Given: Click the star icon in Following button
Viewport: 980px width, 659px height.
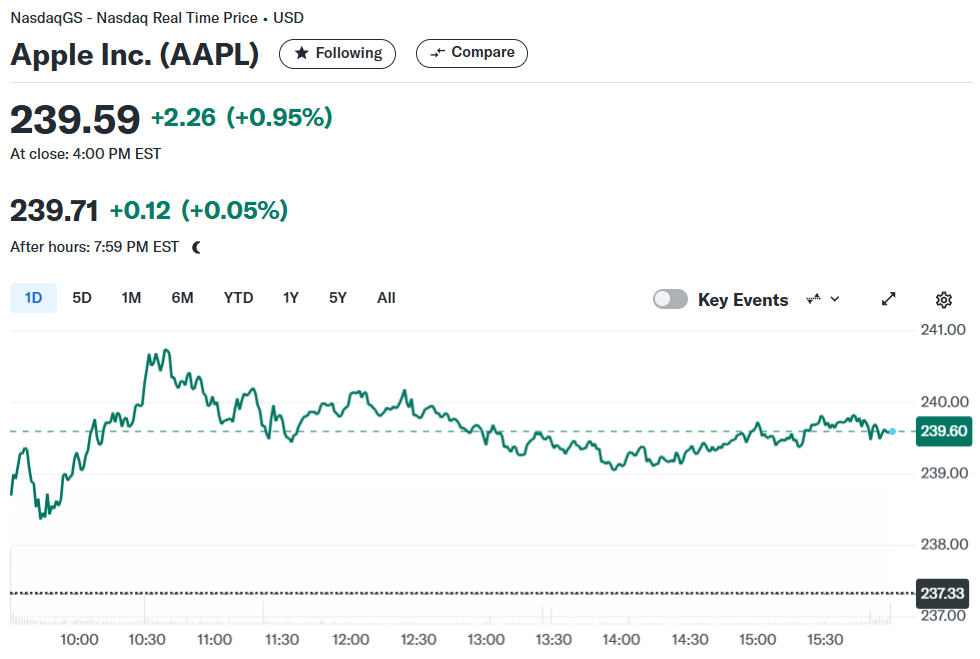Looking at the screenshot, I should coord(301,53).
